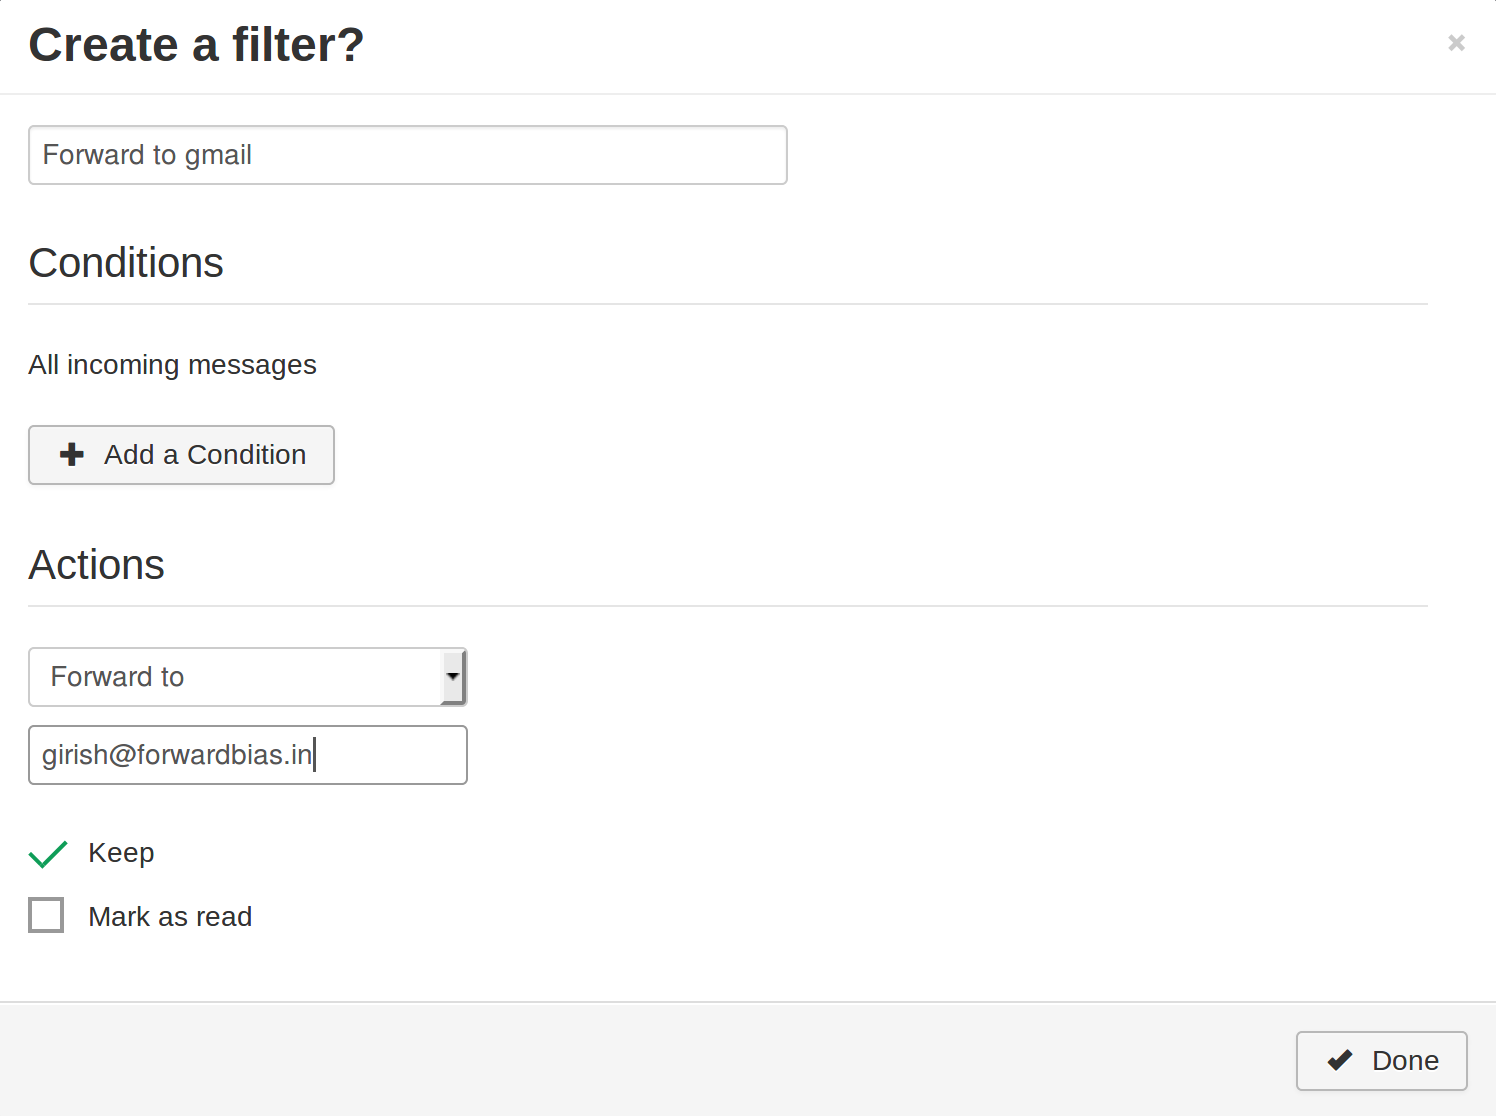The width and height of the screenshot is (1496, 1116).
Task: Enable the Mark as read checkbox
Action: pos(46,916)
